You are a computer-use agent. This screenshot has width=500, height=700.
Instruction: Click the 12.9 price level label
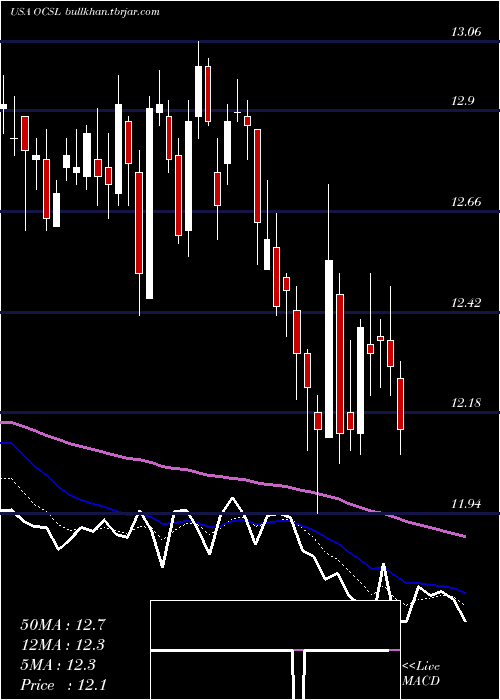(462, 101)
